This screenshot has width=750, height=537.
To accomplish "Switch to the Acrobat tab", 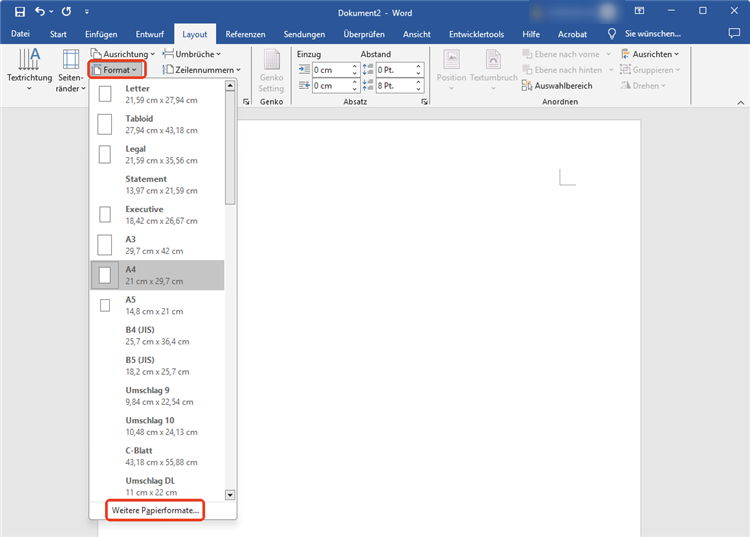I will [x=572, y=34].
